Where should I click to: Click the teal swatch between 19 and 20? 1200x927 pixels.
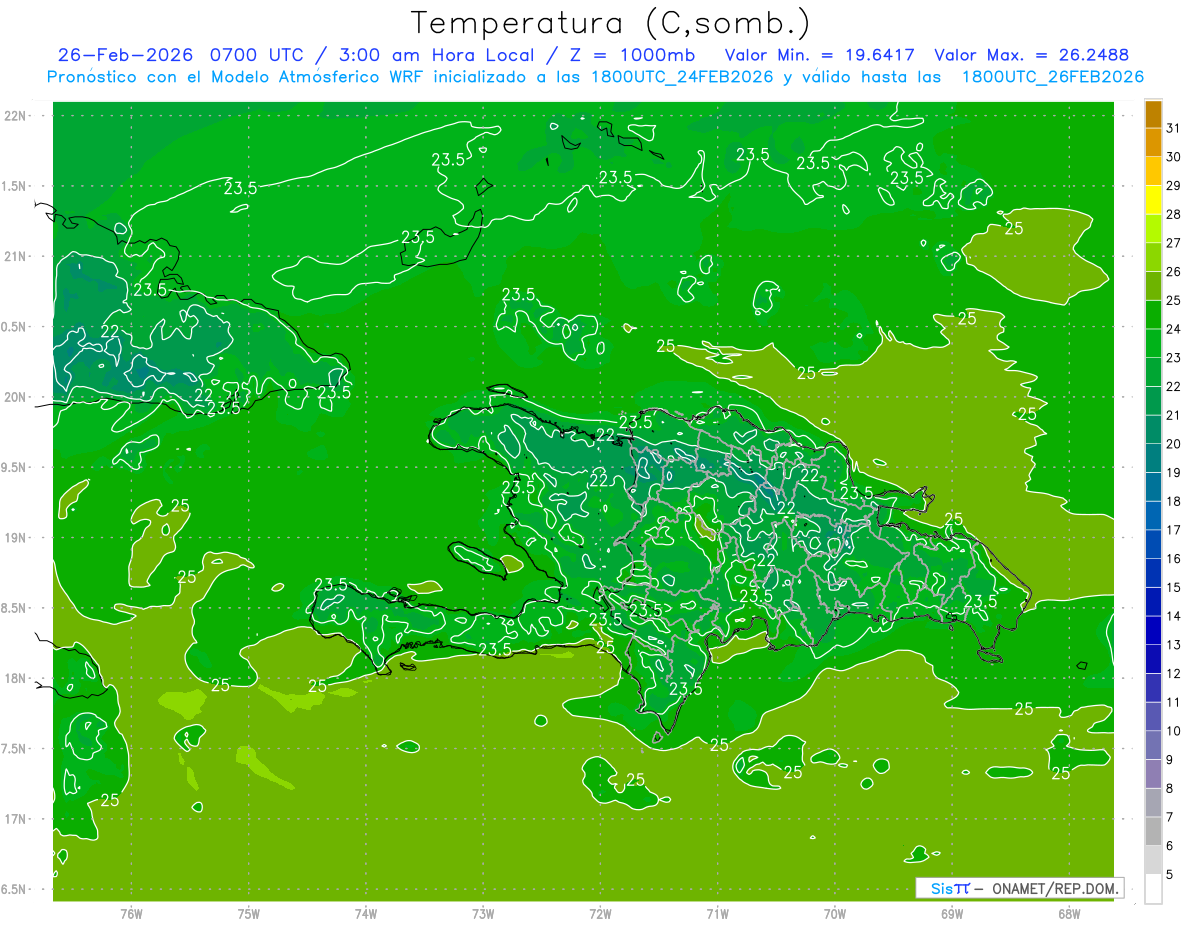pos(1153,459)
